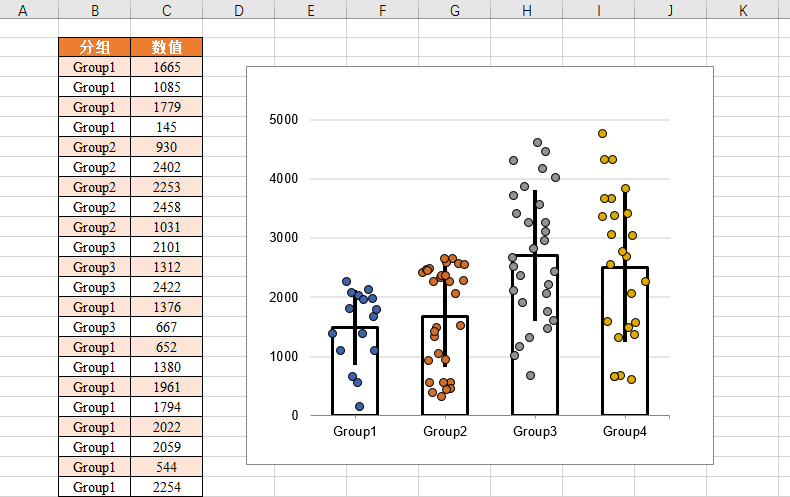The height and width of the screenshot is (497, 790).
Task: Click the 5000 y-axis label
Action: pos(284,119)
